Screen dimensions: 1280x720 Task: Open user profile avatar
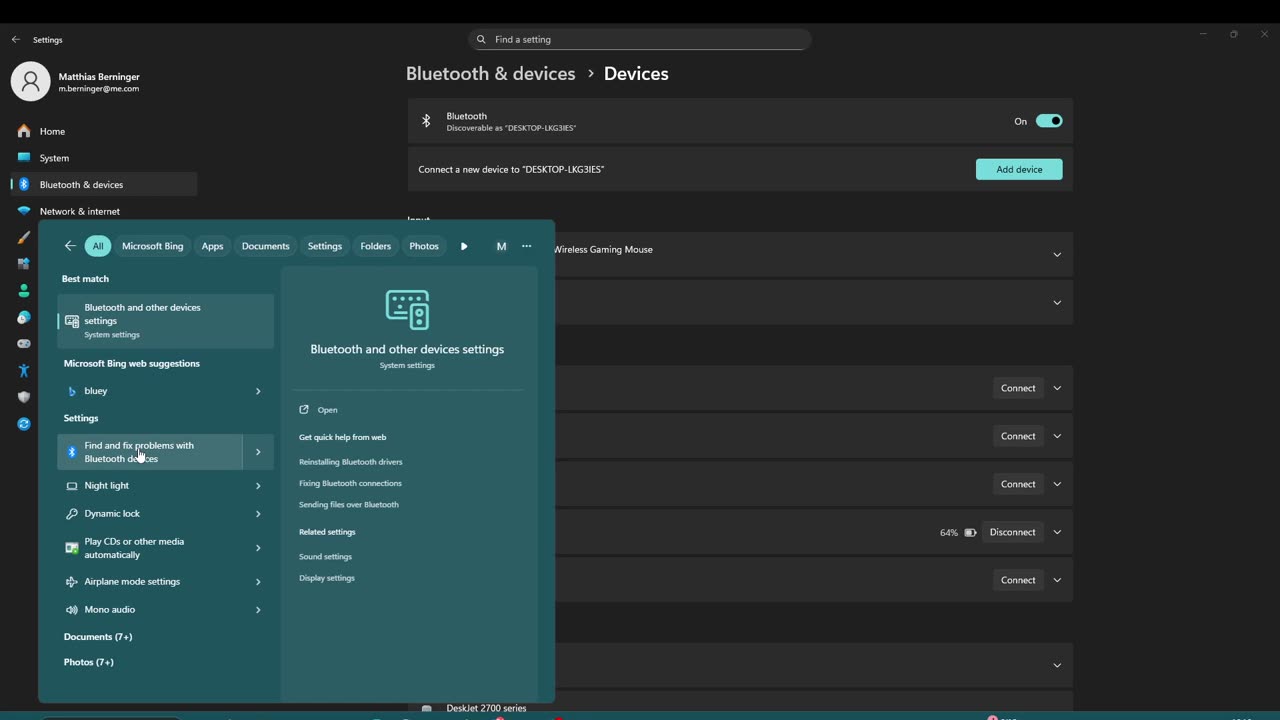coord(30,82)
